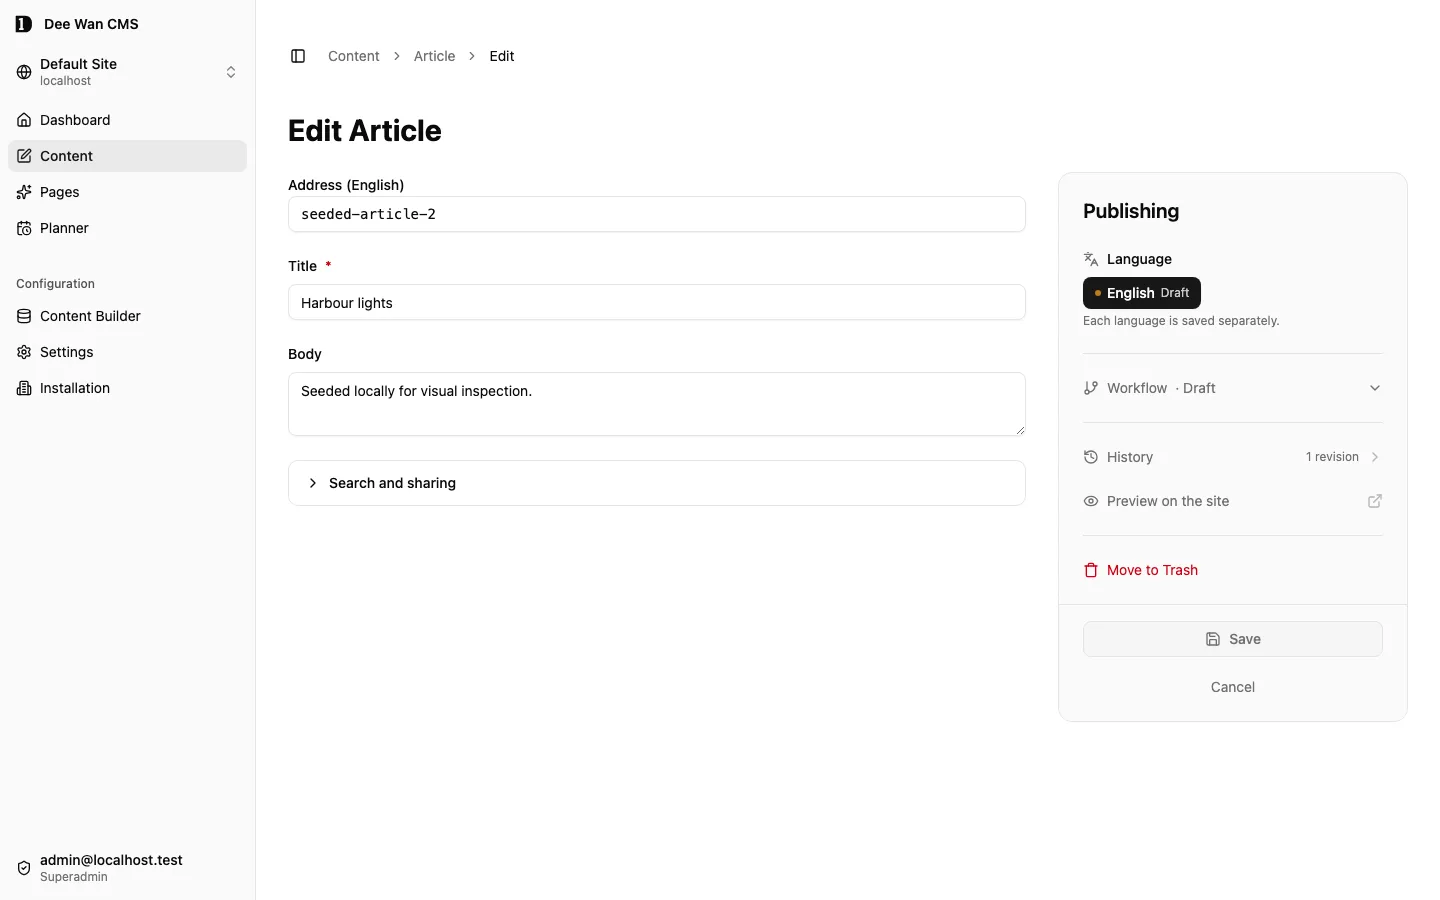Save the article
Screen dimensions: 1440x900
tap(1233, 639)
